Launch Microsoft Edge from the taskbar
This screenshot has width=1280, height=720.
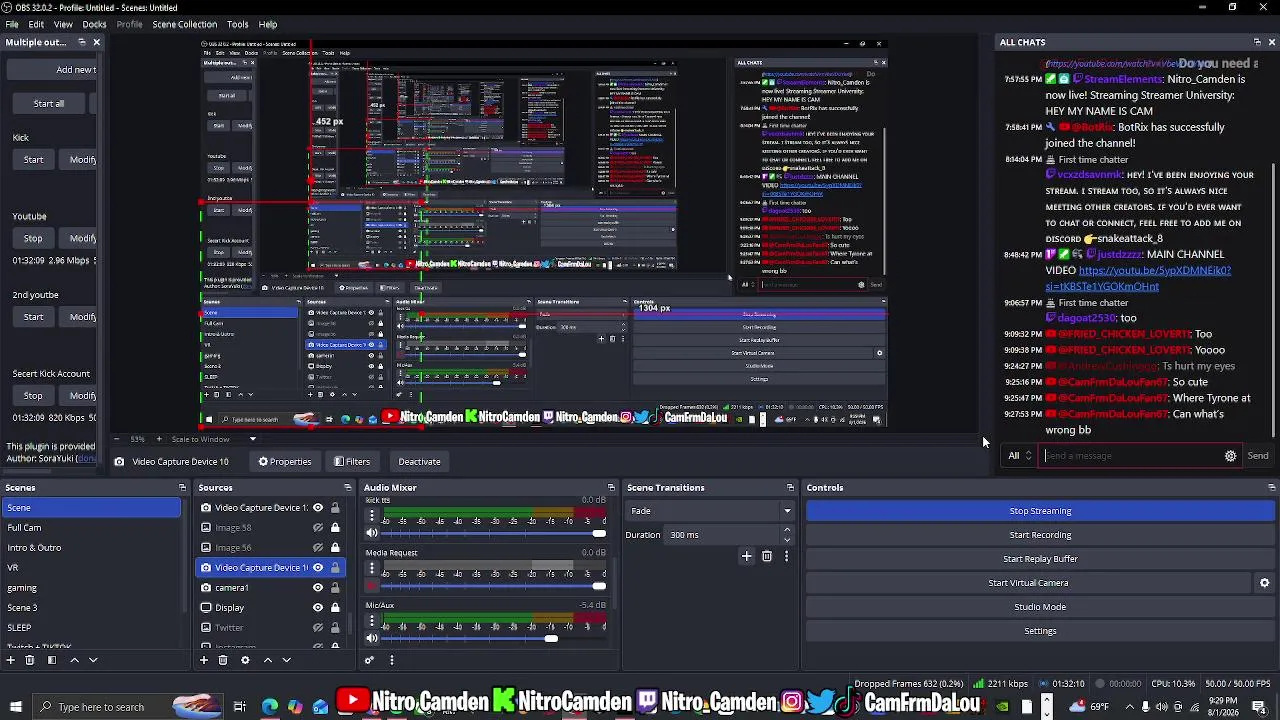269,707
